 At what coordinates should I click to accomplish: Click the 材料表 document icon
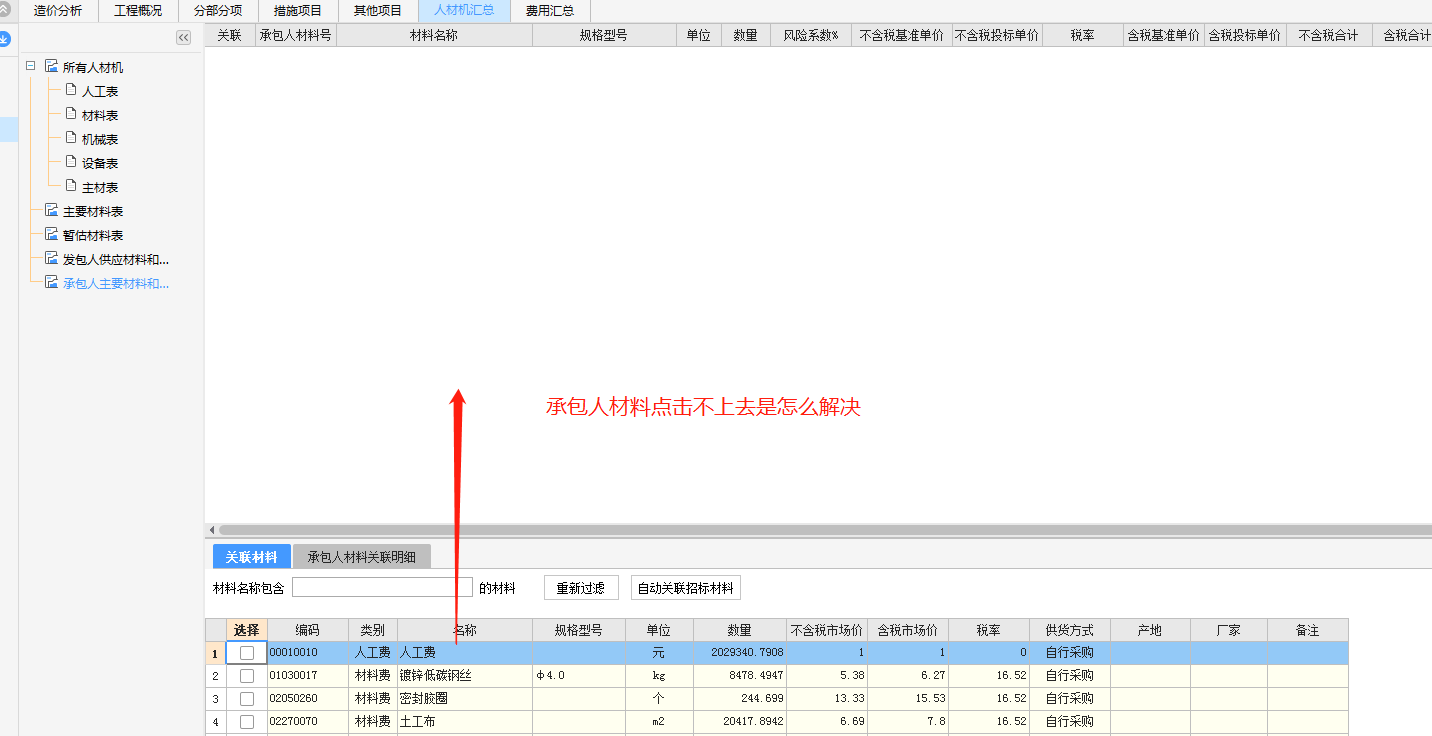click(71, 114)
